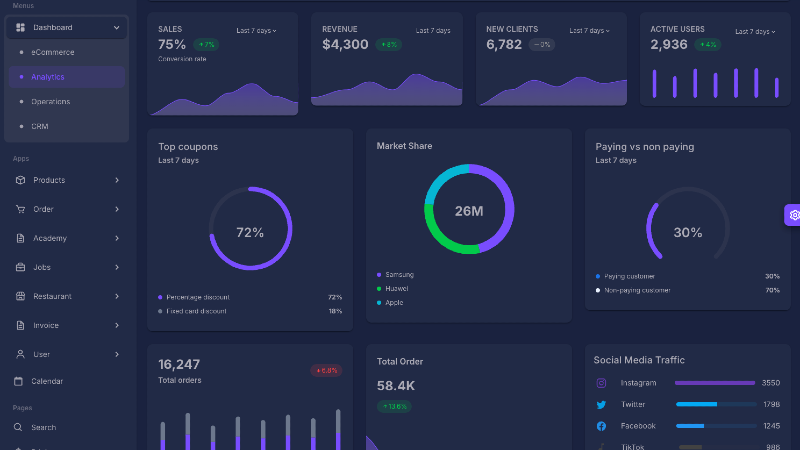
Task: Click the Instagram icon in Social Media Traffic
Action: click(601, 383)
